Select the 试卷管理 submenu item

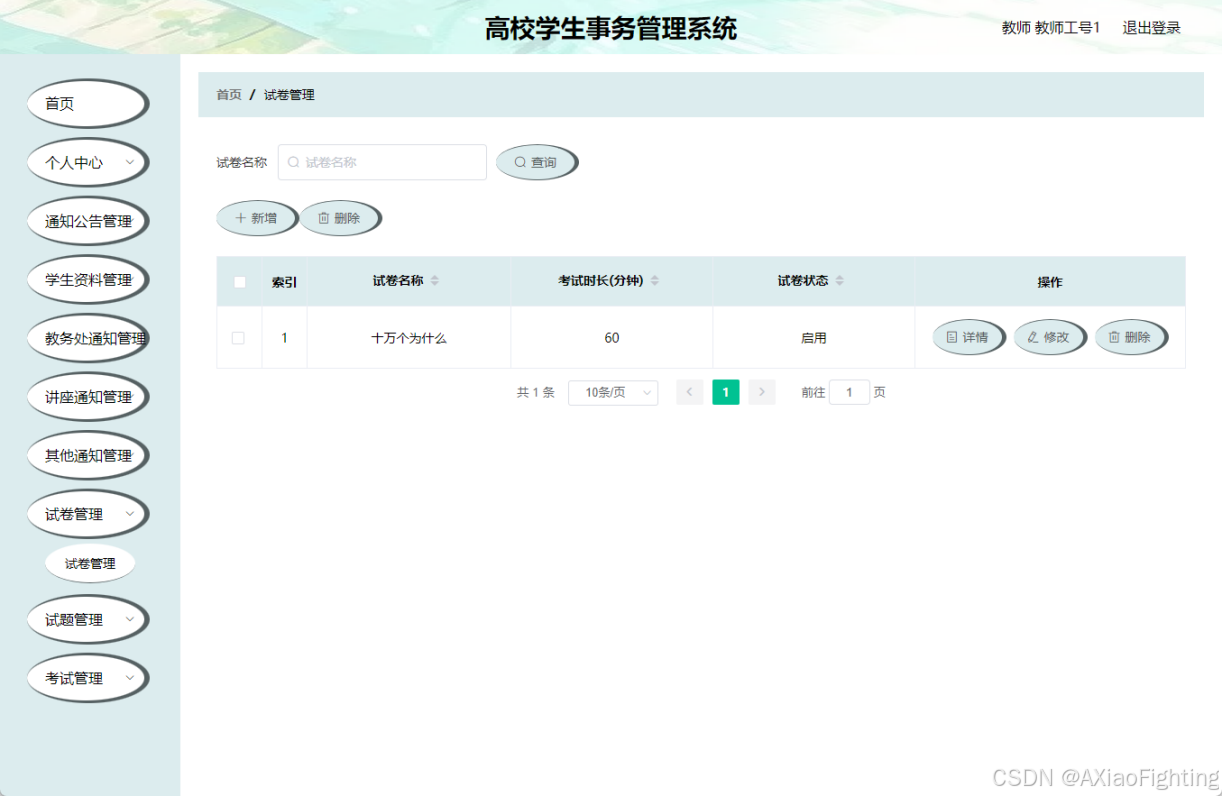coord(90,564)
